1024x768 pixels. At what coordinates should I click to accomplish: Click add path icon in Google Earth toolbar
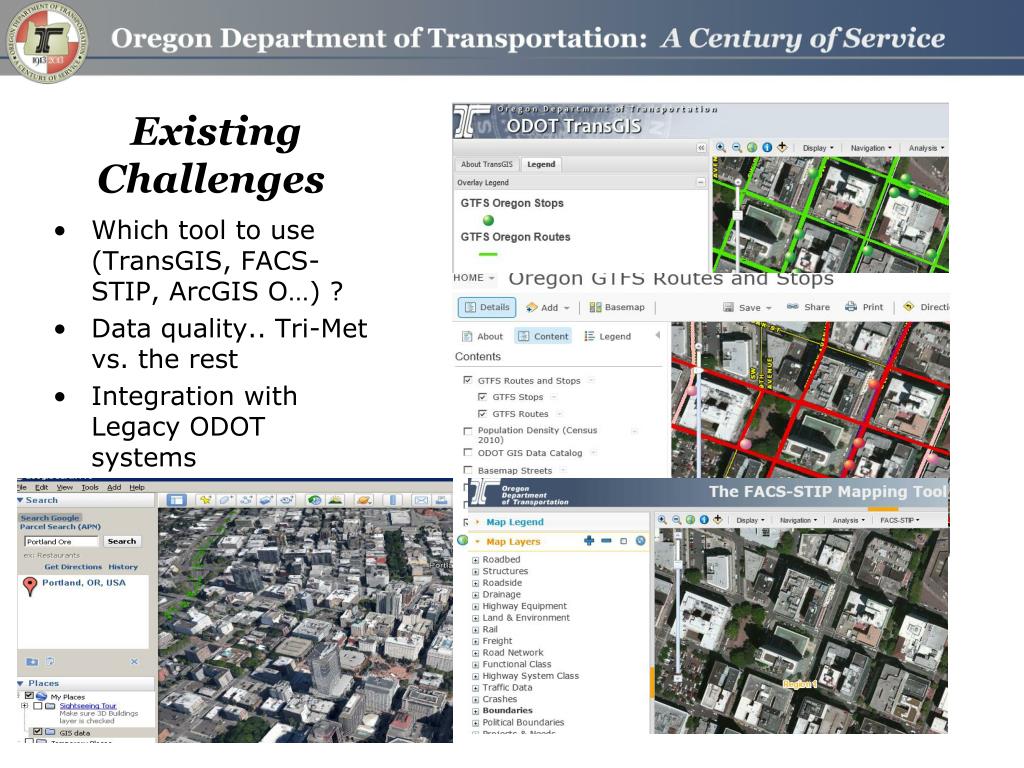246,500
